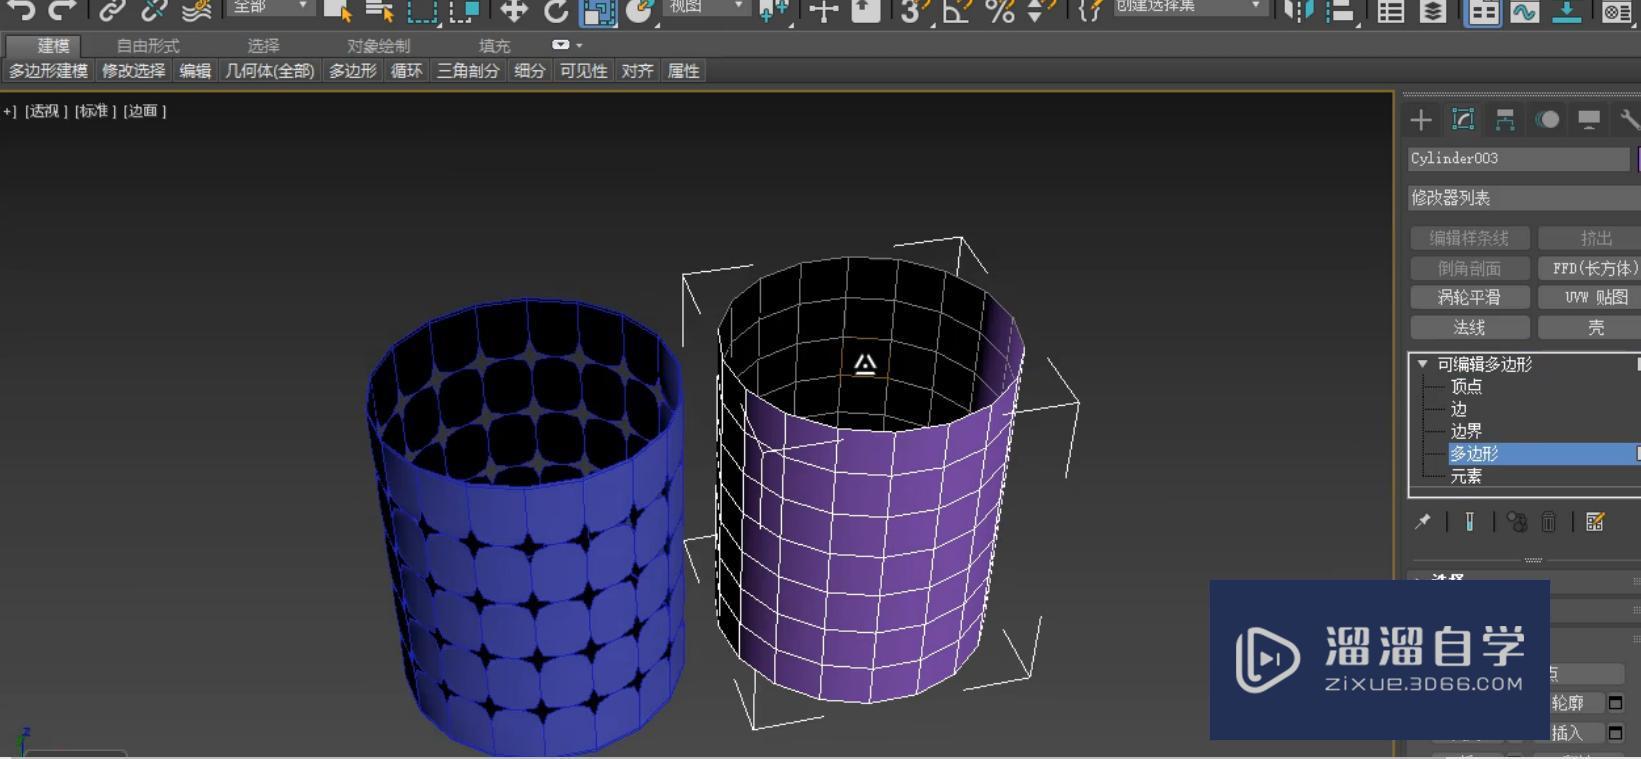Screen dimensions: 1641x759
Task: Open the 全部 selection filter dropdown
Action: click(271, 6)
